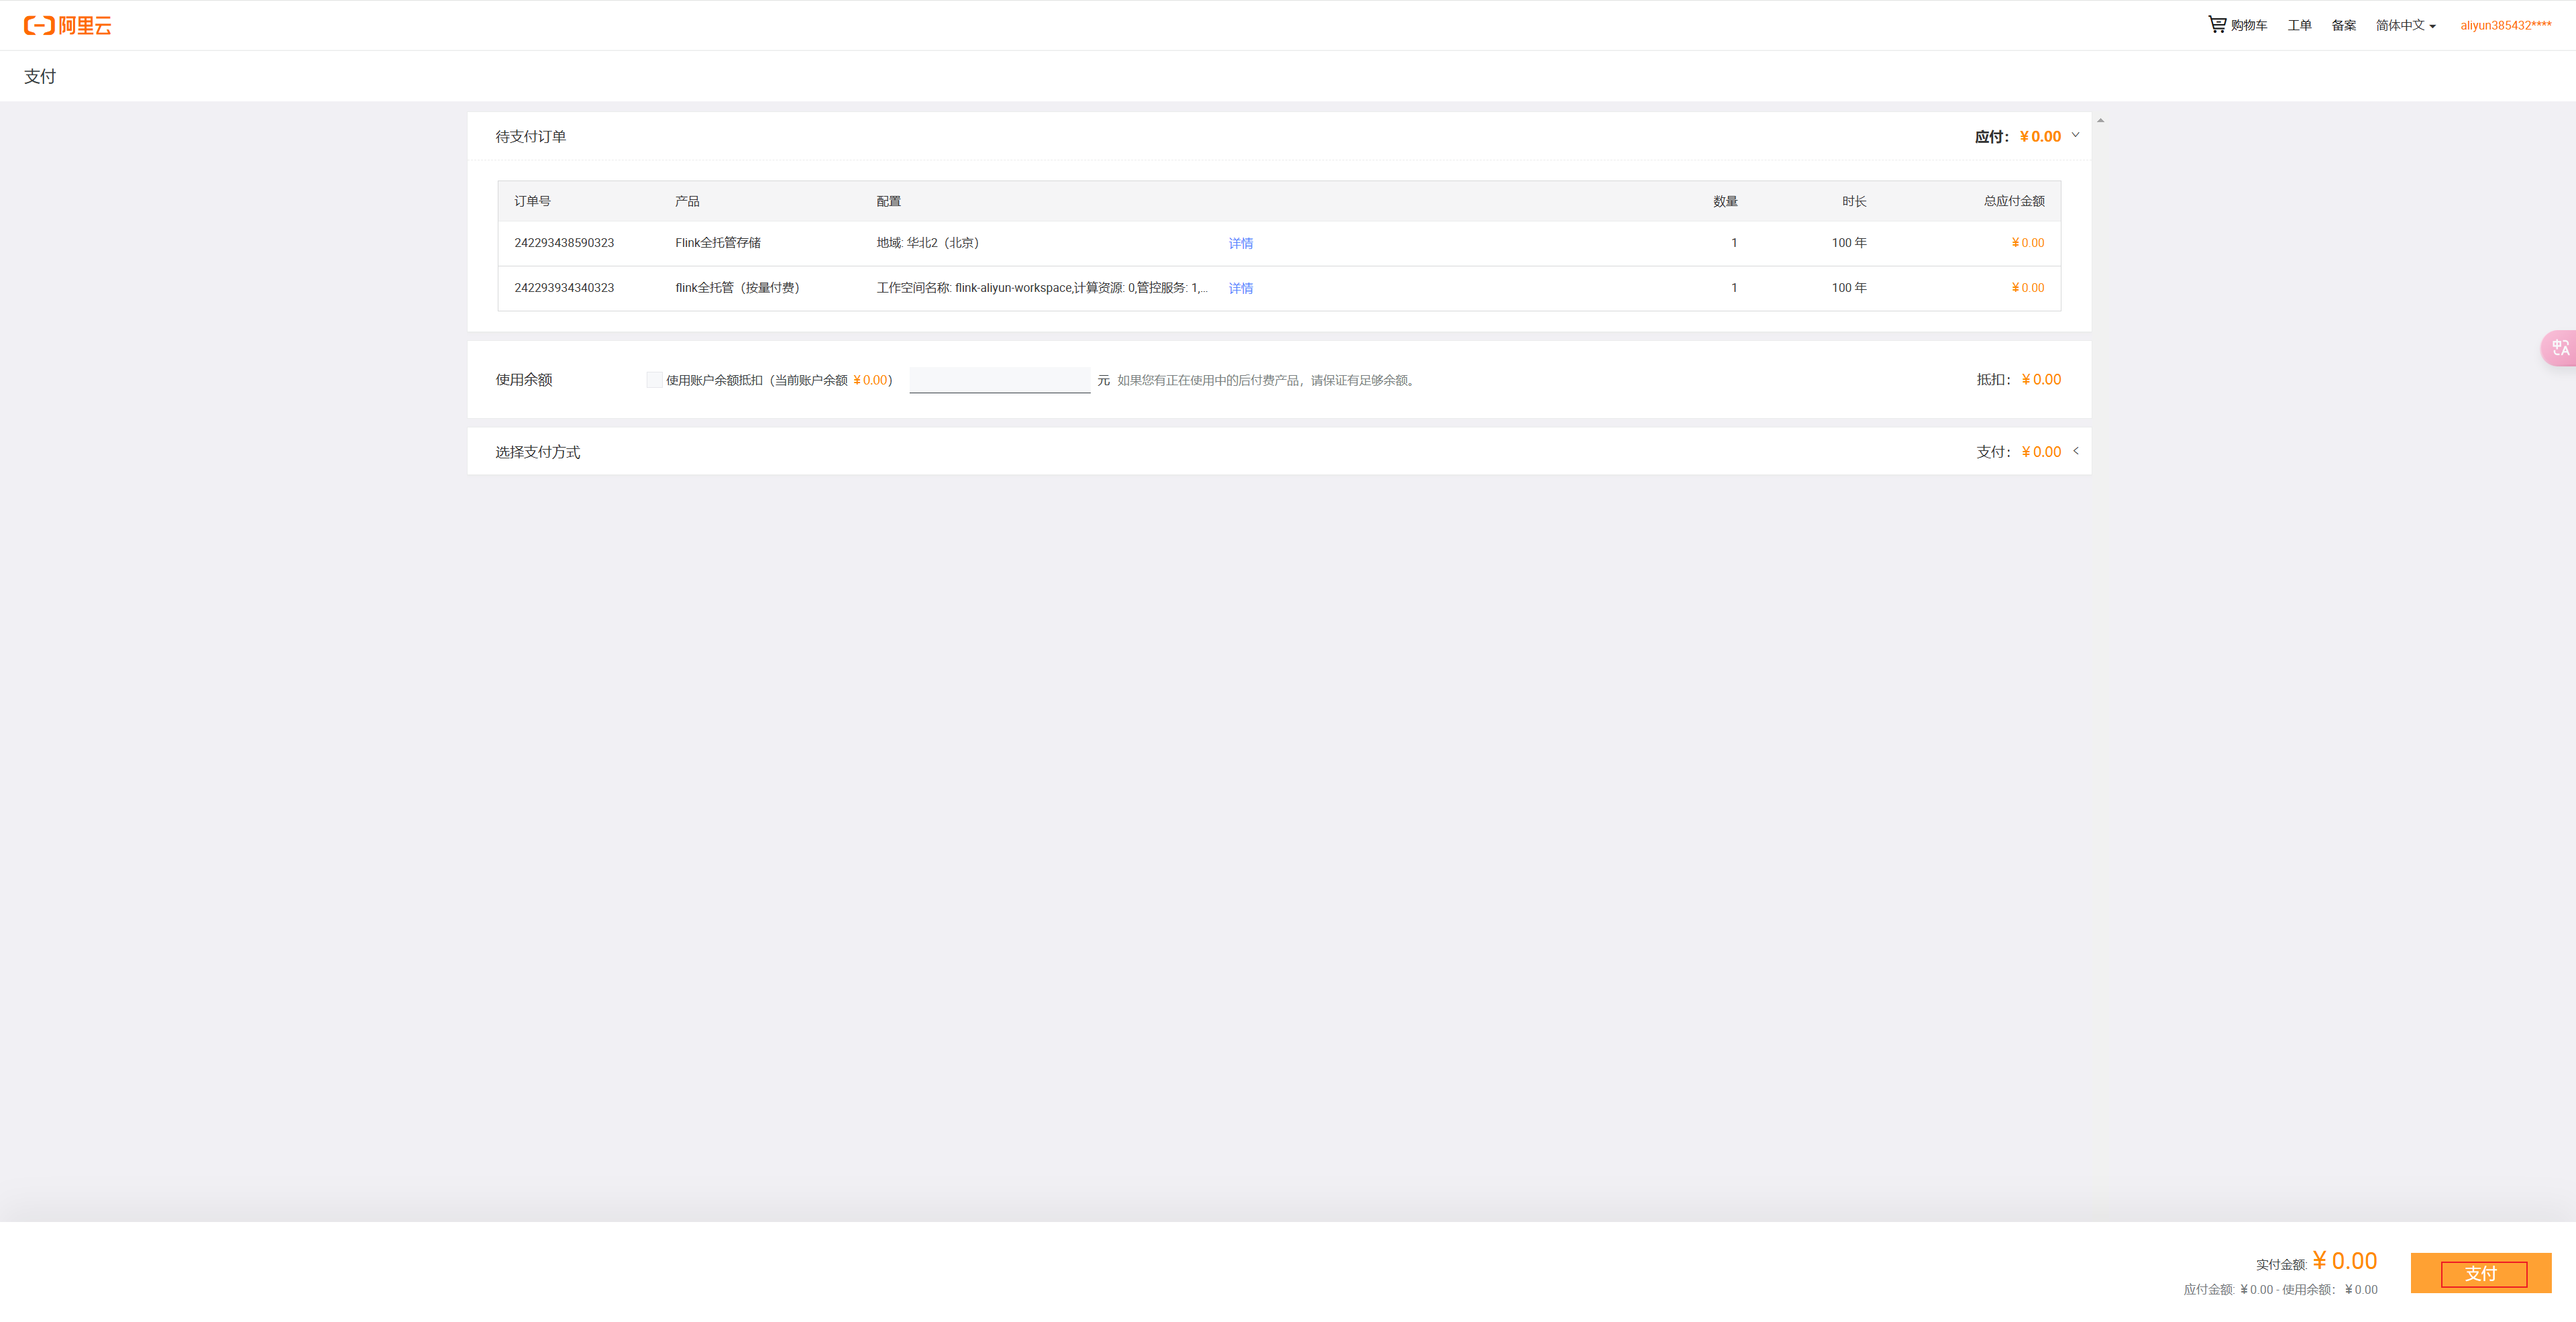Click the 选择支付方式 section title
The image size is (2576, 1322).
[537, 452]
